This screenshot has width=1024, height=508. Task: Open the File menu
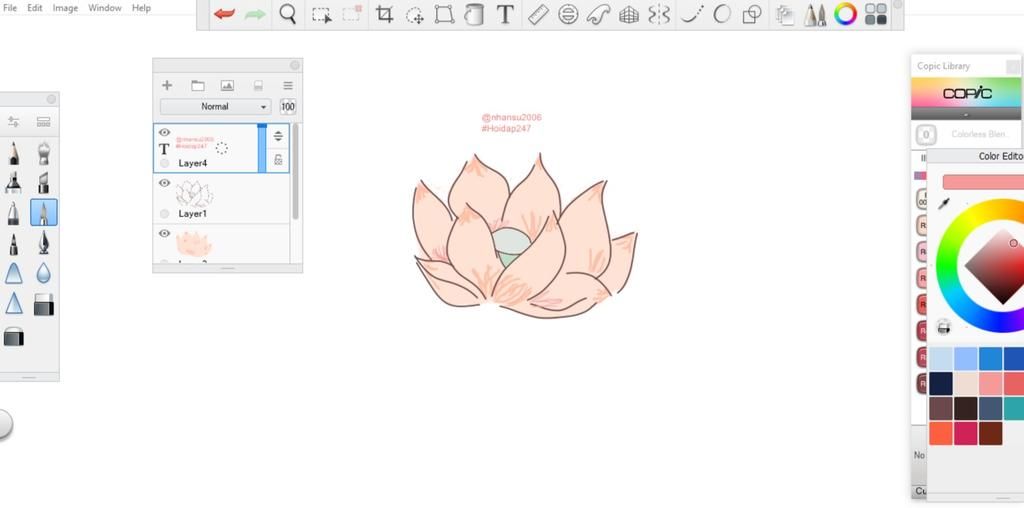point(10,8)
